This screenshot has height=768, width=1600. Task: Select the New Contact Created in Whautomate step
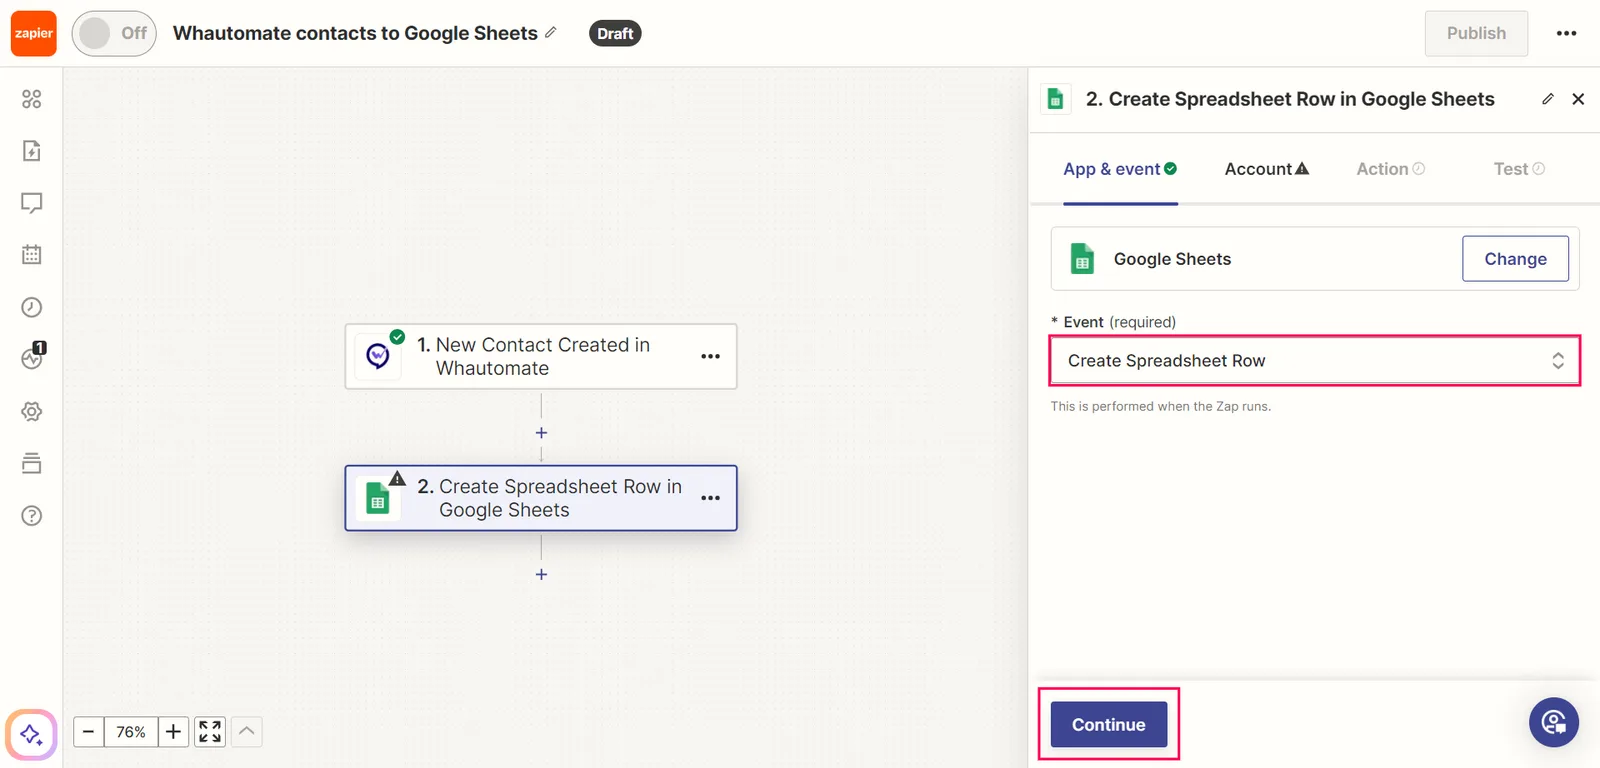click(x=541, y=356)
